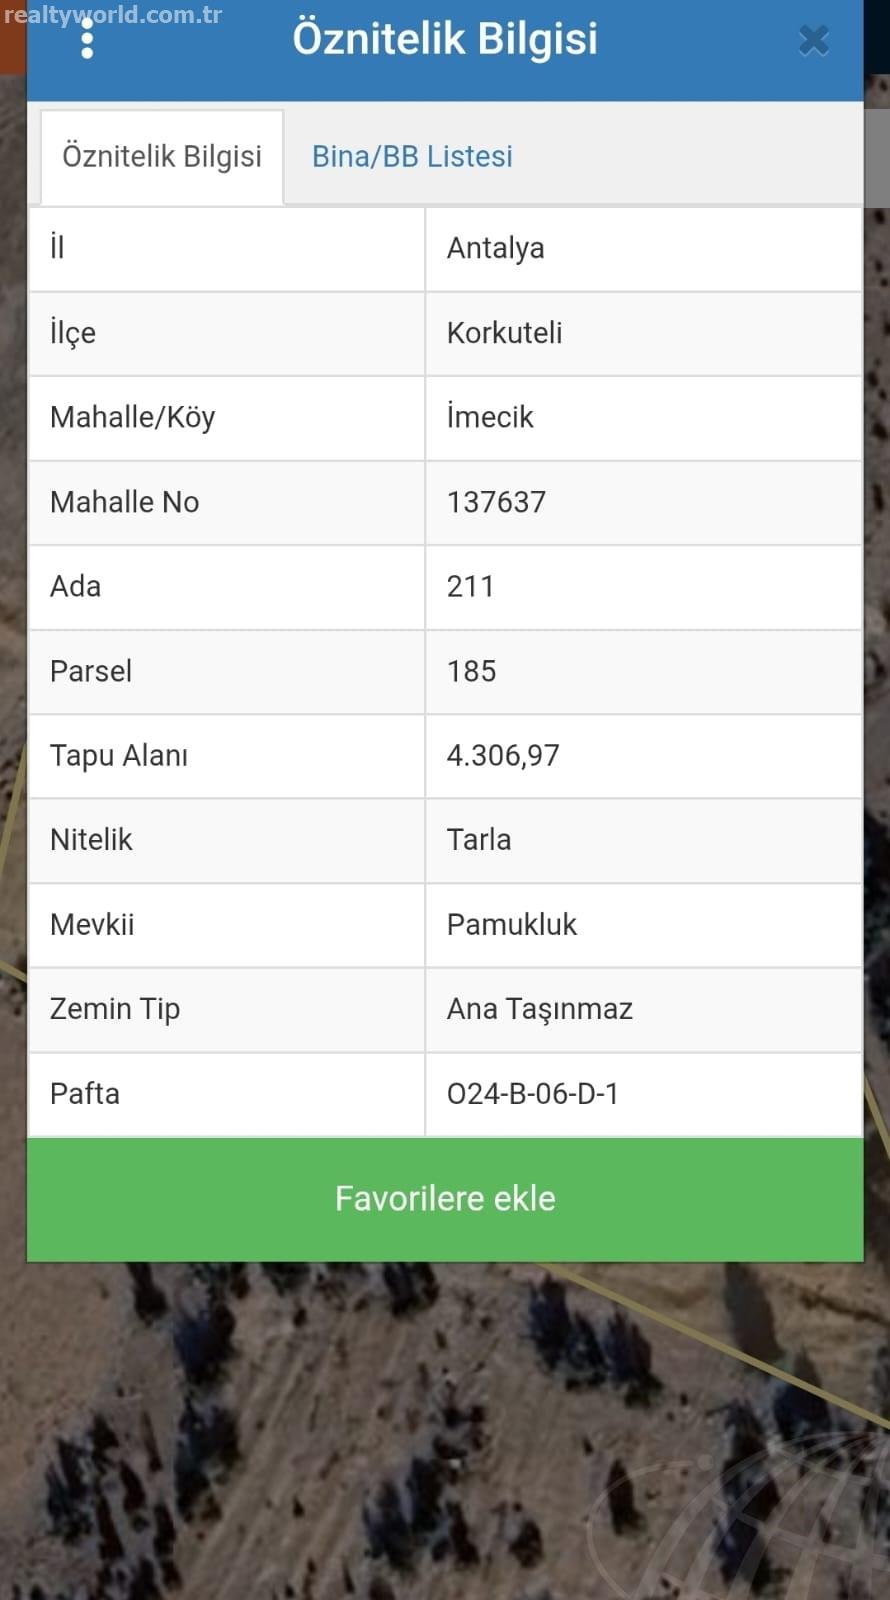This screenshot has height=1600, width=890.
Task: Click the Tapu Alanı value 4.306,97
Action: pos(503,755)
